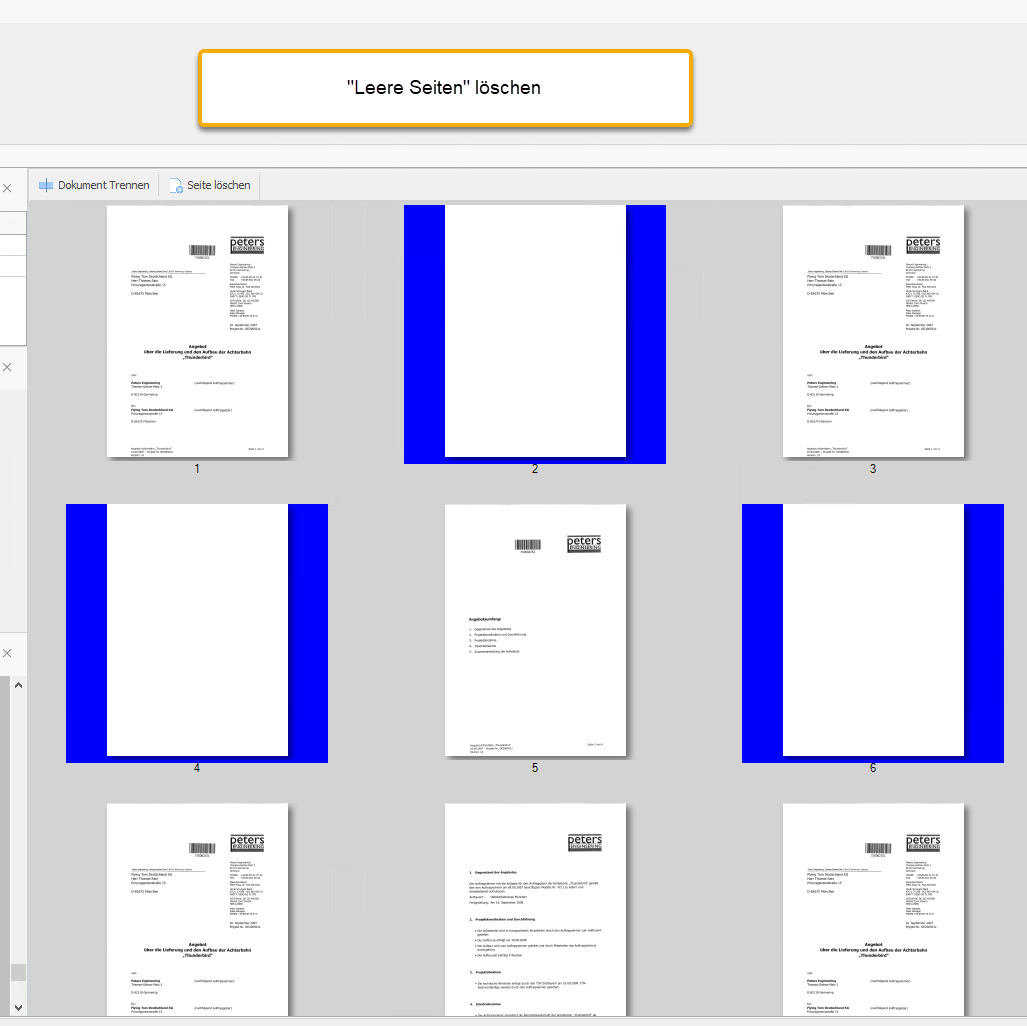Select the bottom-row thumbnail below page 6

coord(872,910)
